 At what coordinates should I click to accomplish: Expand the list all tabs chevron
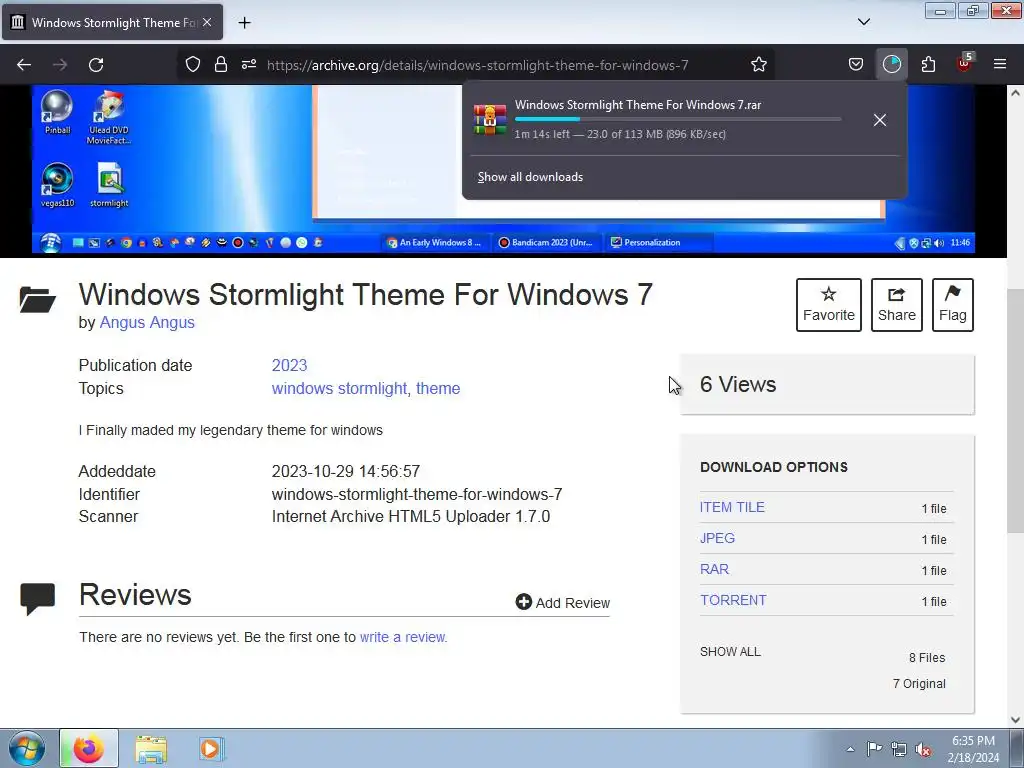pos(863,22)
